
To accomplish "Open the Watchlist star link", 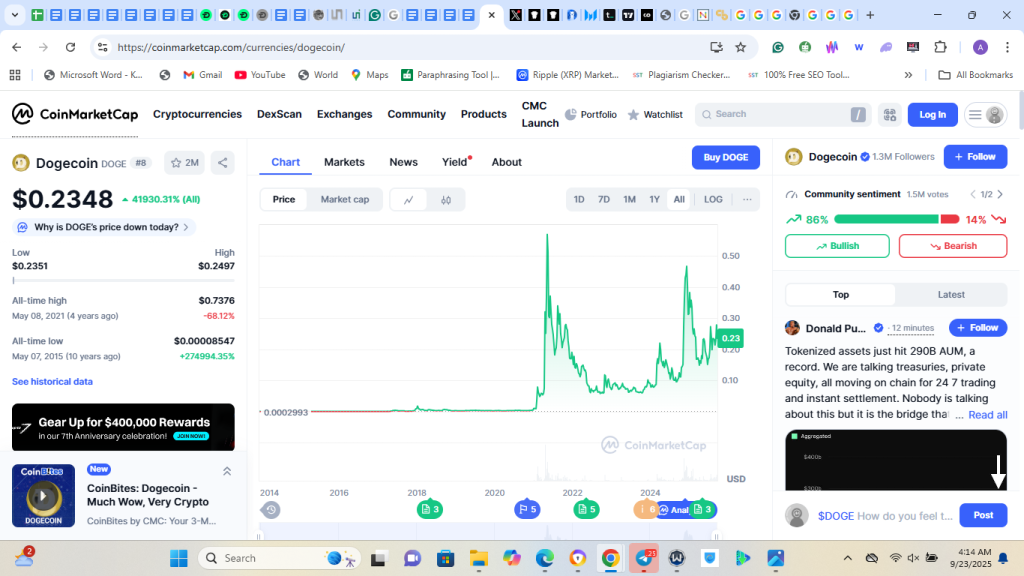I will [655, 114].
